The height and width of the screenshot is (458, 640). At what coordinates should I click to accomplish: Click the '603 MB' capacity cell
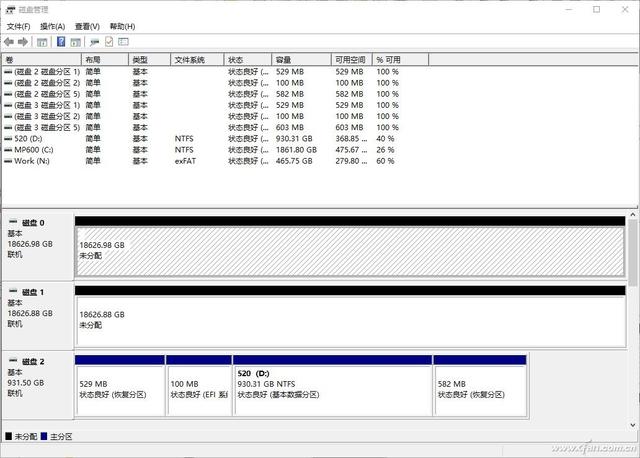click(x=290, y=127)
